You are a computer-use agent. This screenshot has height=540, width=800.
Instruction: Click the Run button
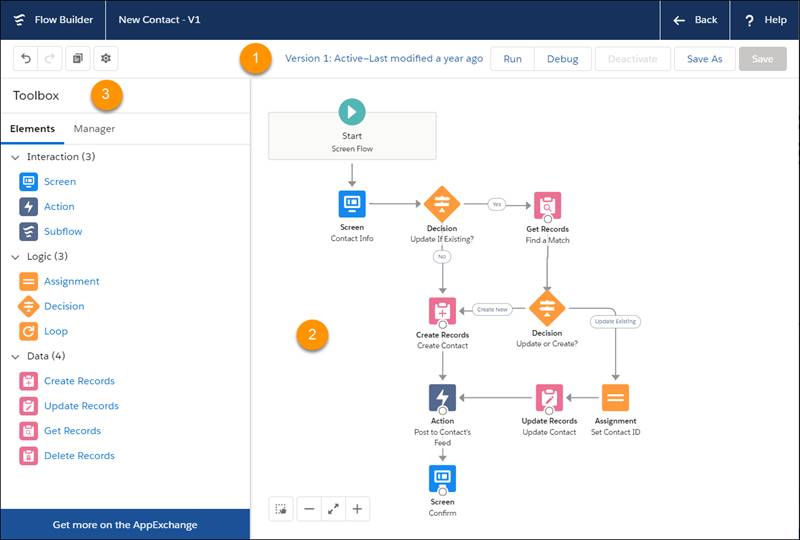coord(512,59)
